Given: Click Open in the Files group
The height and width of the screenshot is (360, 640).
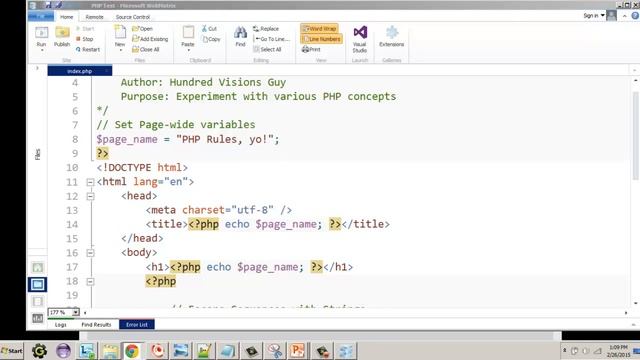Looking at the screenshot, I should coord(142,29).
